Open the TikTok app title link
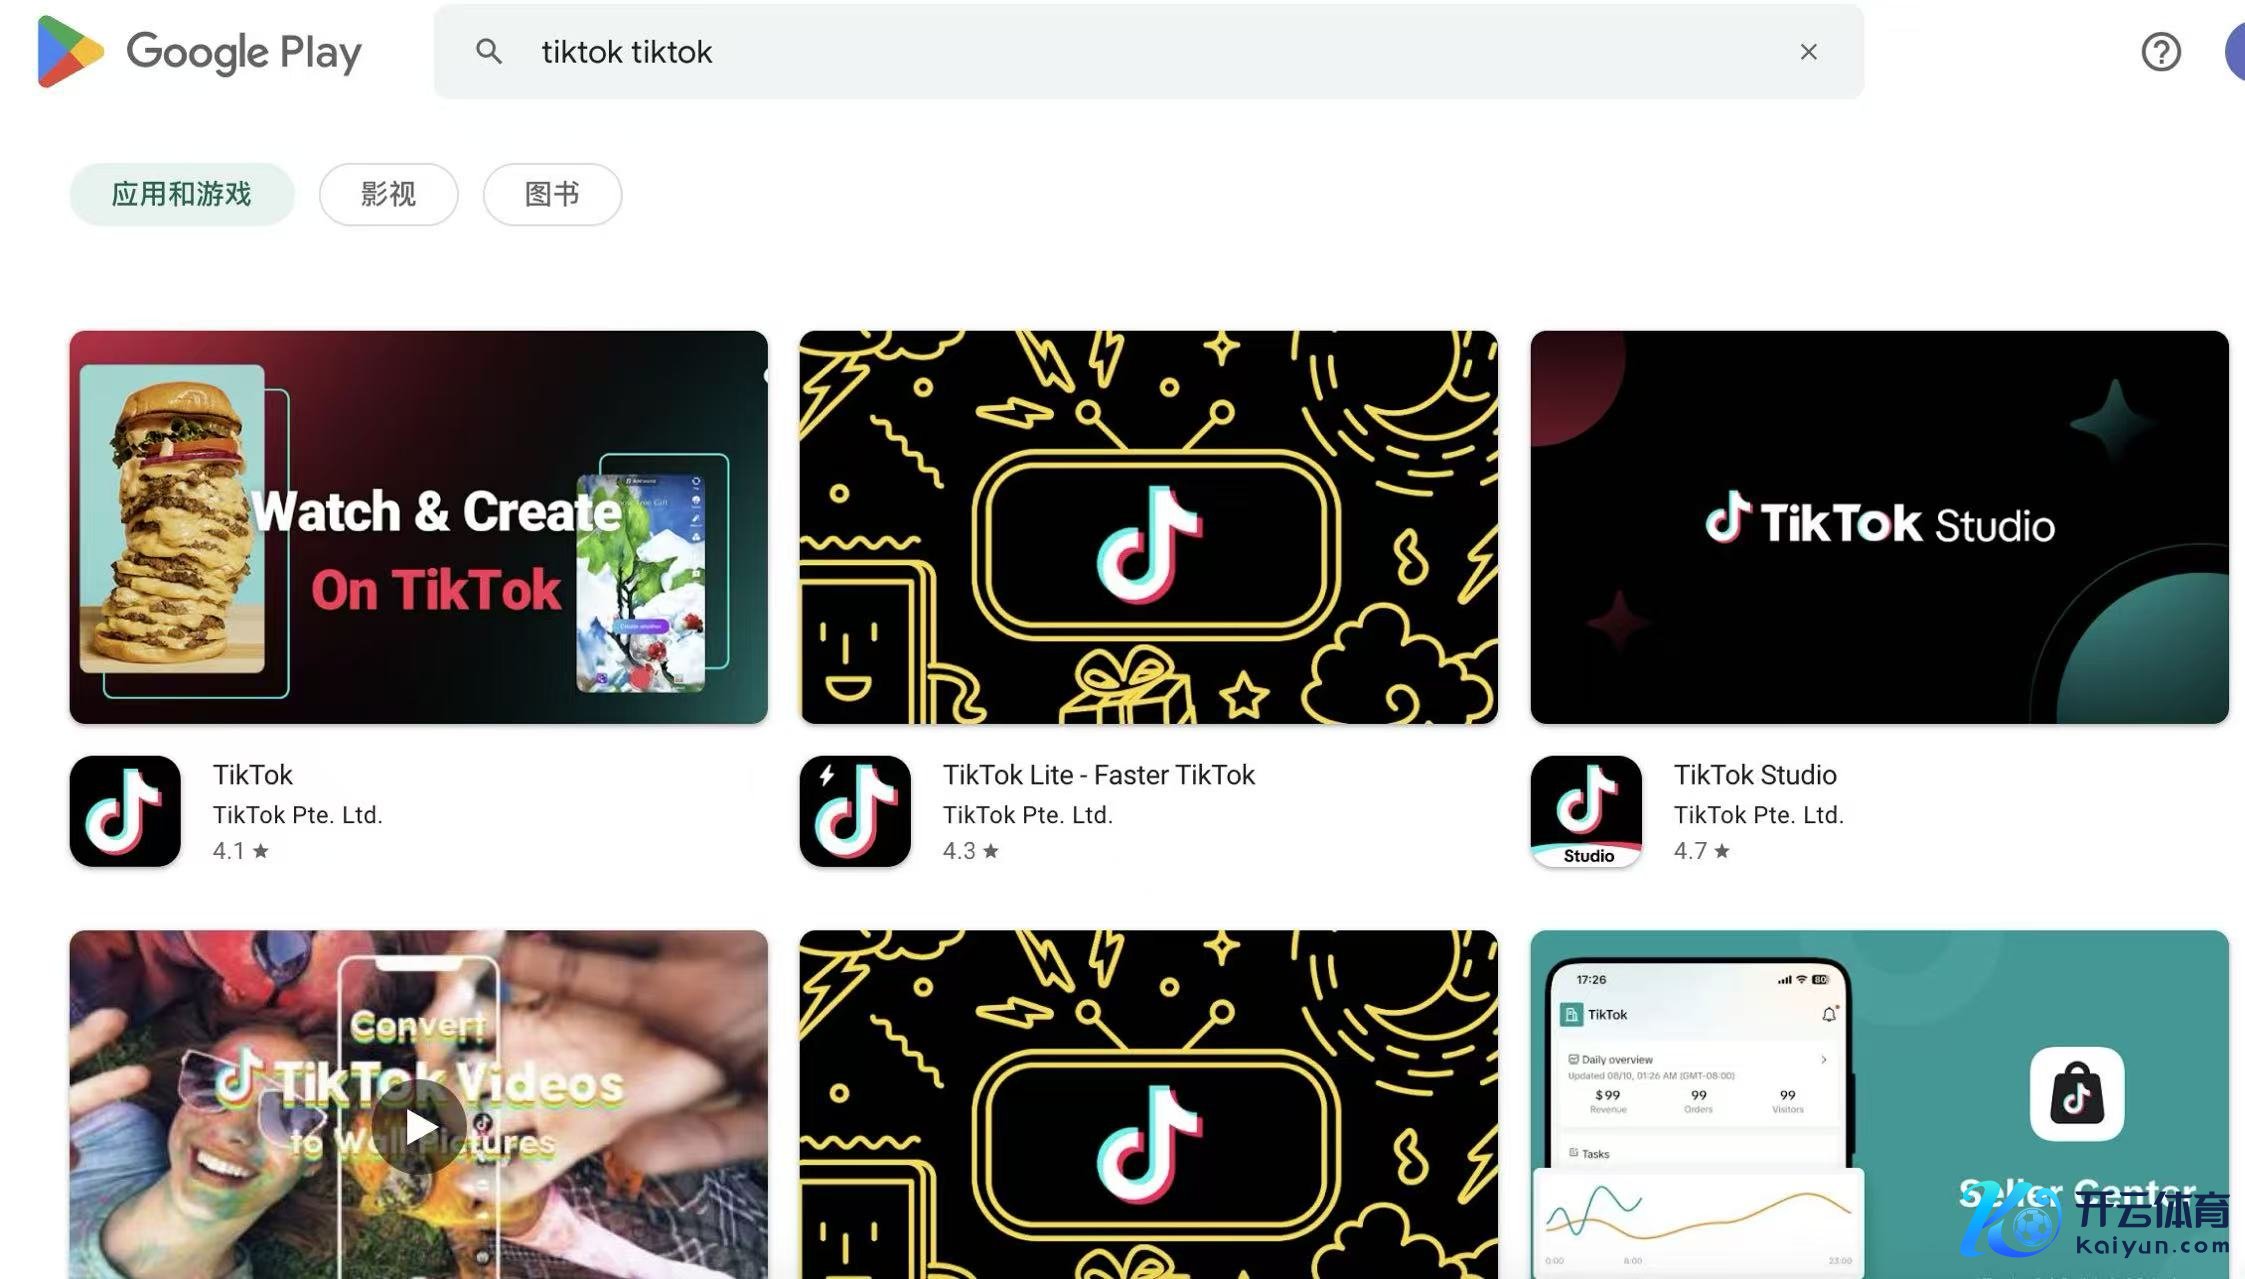This screenshot has width=2245, height=1279. point(253,775)
